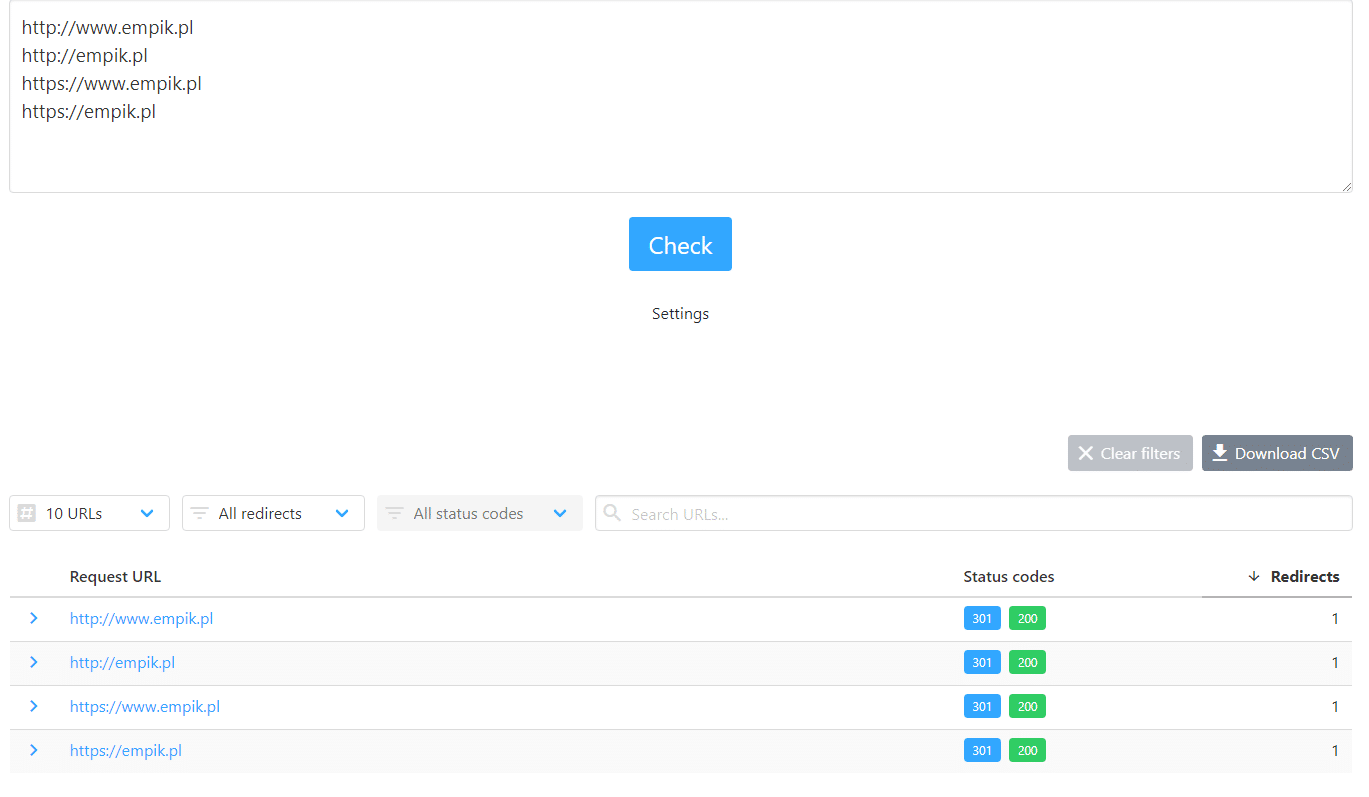Click the 301 badge for https://www.empik.pl
Viewport: 1369px width, 797px height.
tap(982, 707)
